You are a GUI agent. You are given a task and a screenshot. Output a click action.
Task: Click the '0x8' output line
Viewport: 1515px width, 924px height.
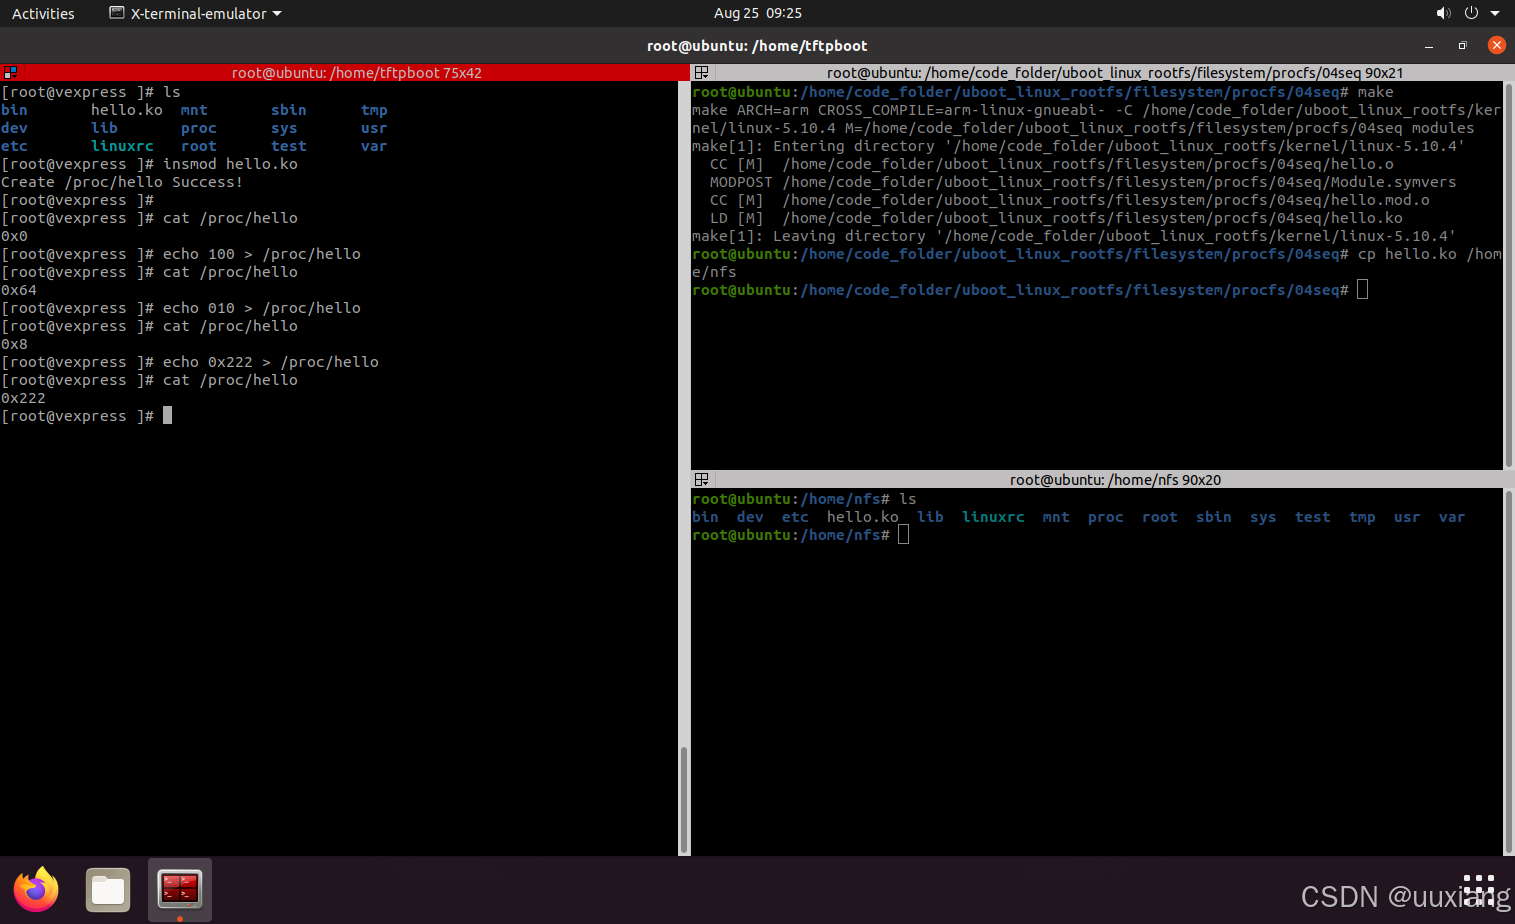pos(15,344)
